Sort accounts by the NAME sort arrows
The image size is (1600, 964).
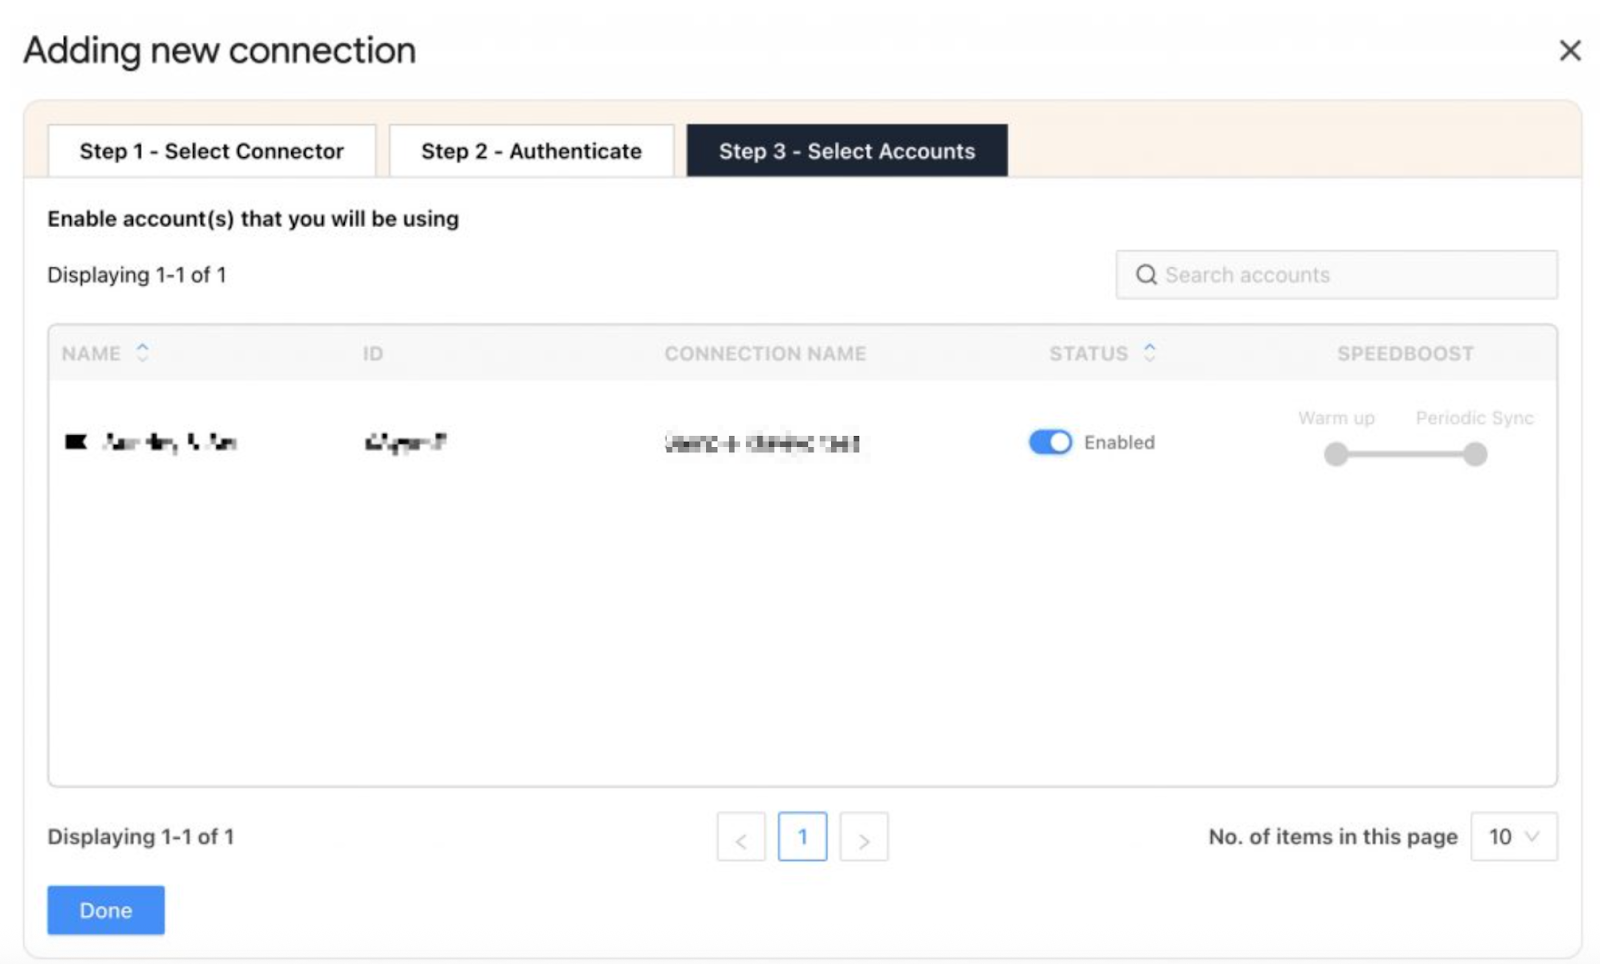143,353
